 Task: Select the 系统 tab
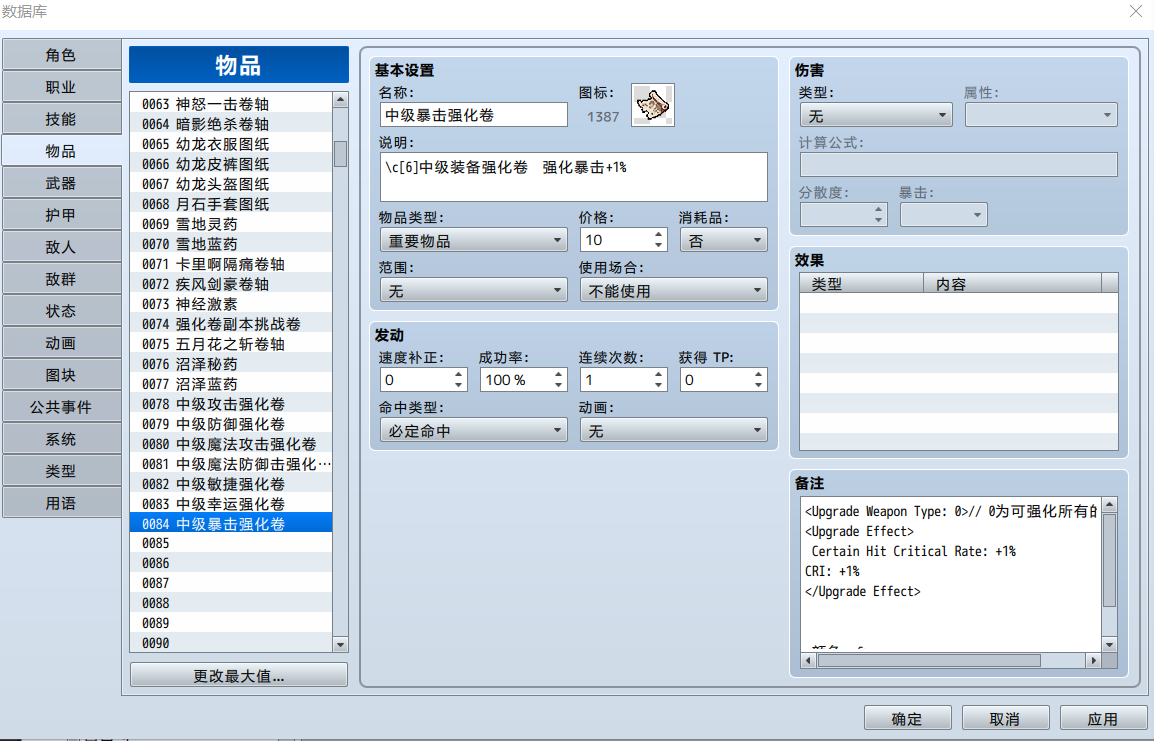(61, 439)
